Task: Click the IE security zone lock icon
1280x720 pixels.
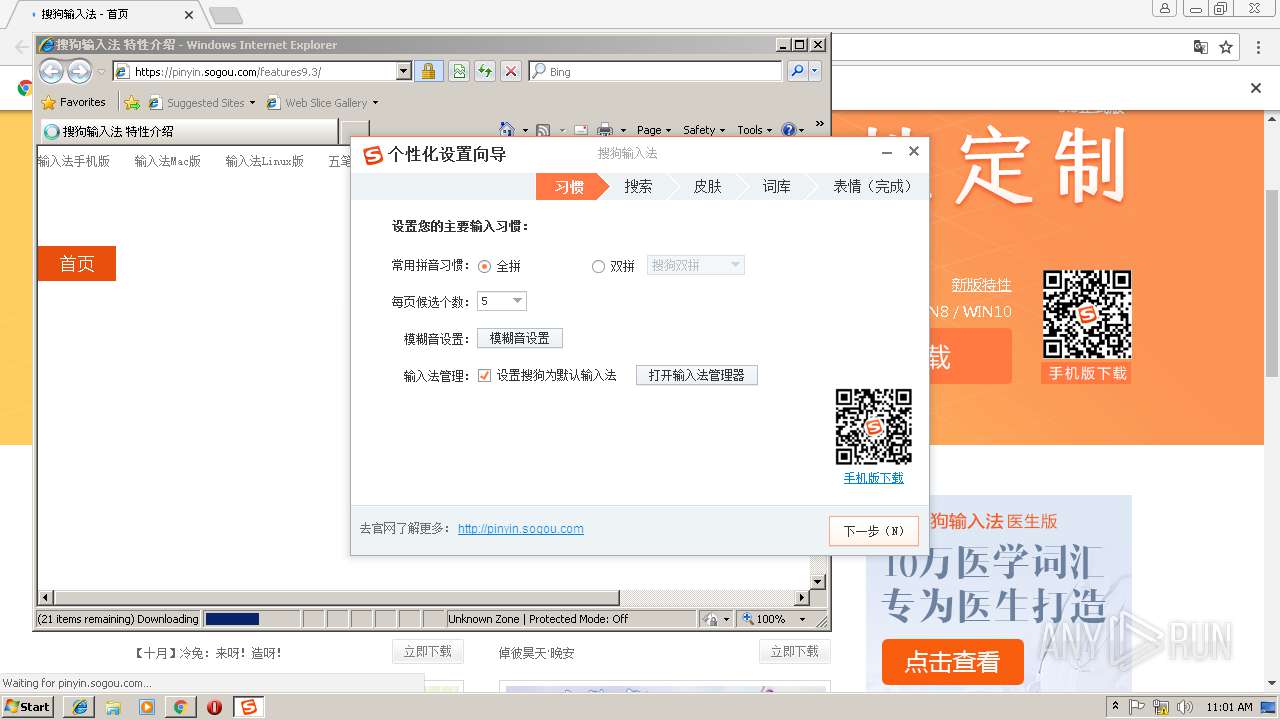Action: 710,619
